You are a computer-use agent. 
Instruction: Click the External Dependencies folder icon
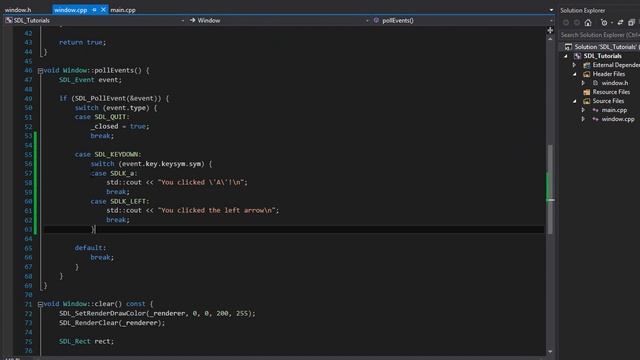(587, 65)
